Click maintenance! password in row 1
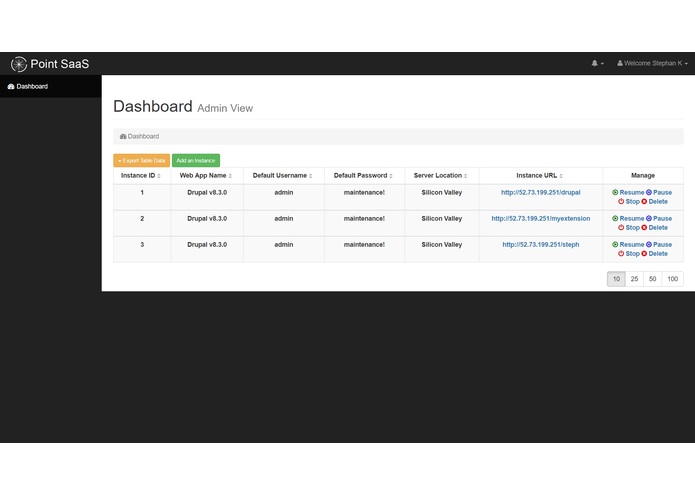This screenshot has width=695, height=494. [364, 192]
